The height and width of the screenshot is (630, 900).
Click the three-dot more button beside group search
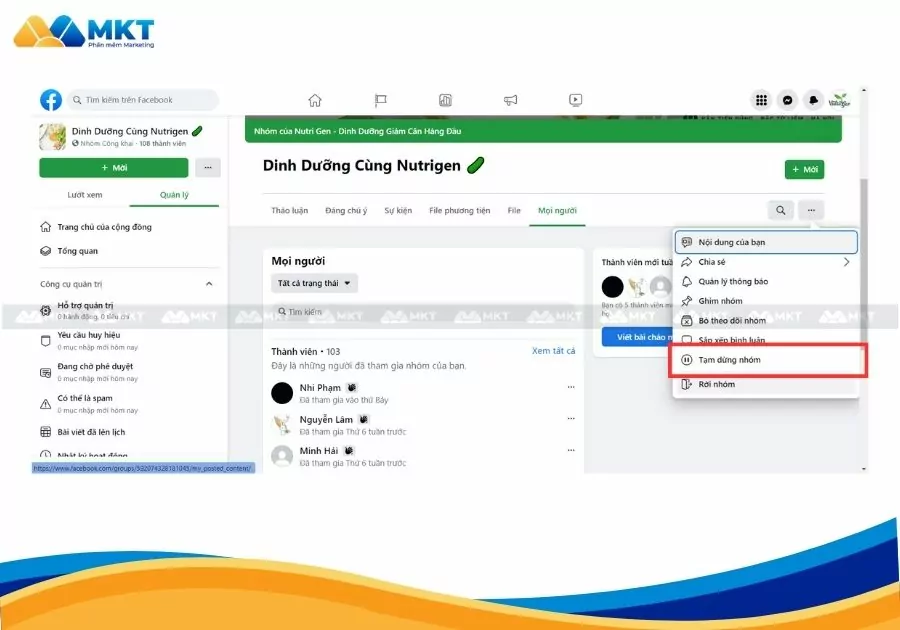(x=811, y=210)
